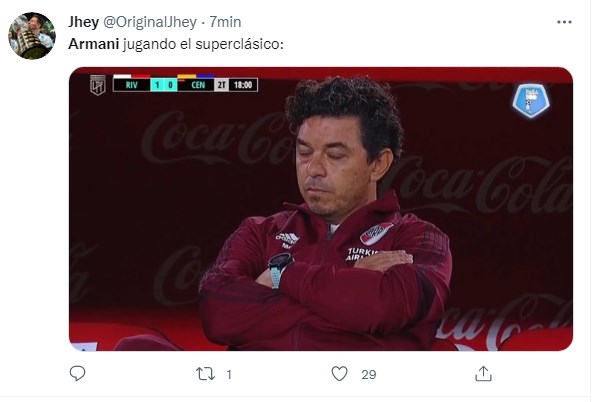Viewport: 600px width, 402px height.
Task: Click the retweet count of 1
Action: click(x=229, y=374)
